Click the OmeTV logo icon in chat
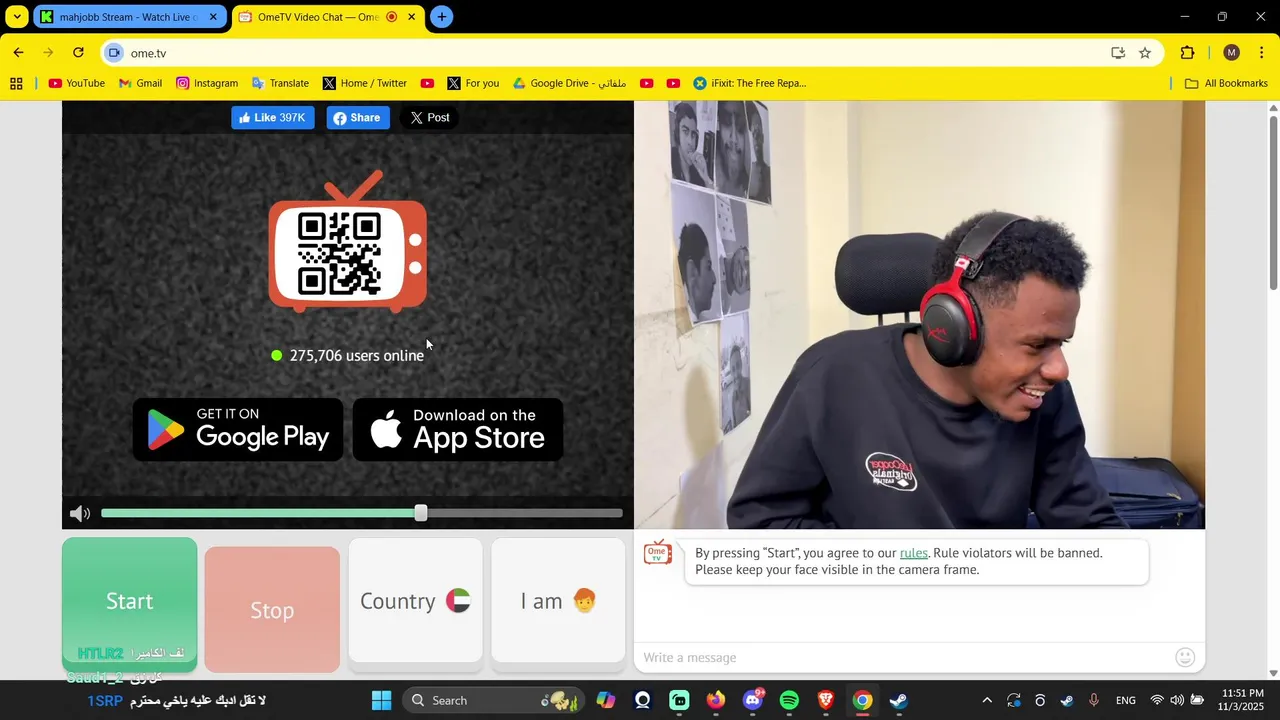The image size is (1280, 720). click(x=658, y=552)
